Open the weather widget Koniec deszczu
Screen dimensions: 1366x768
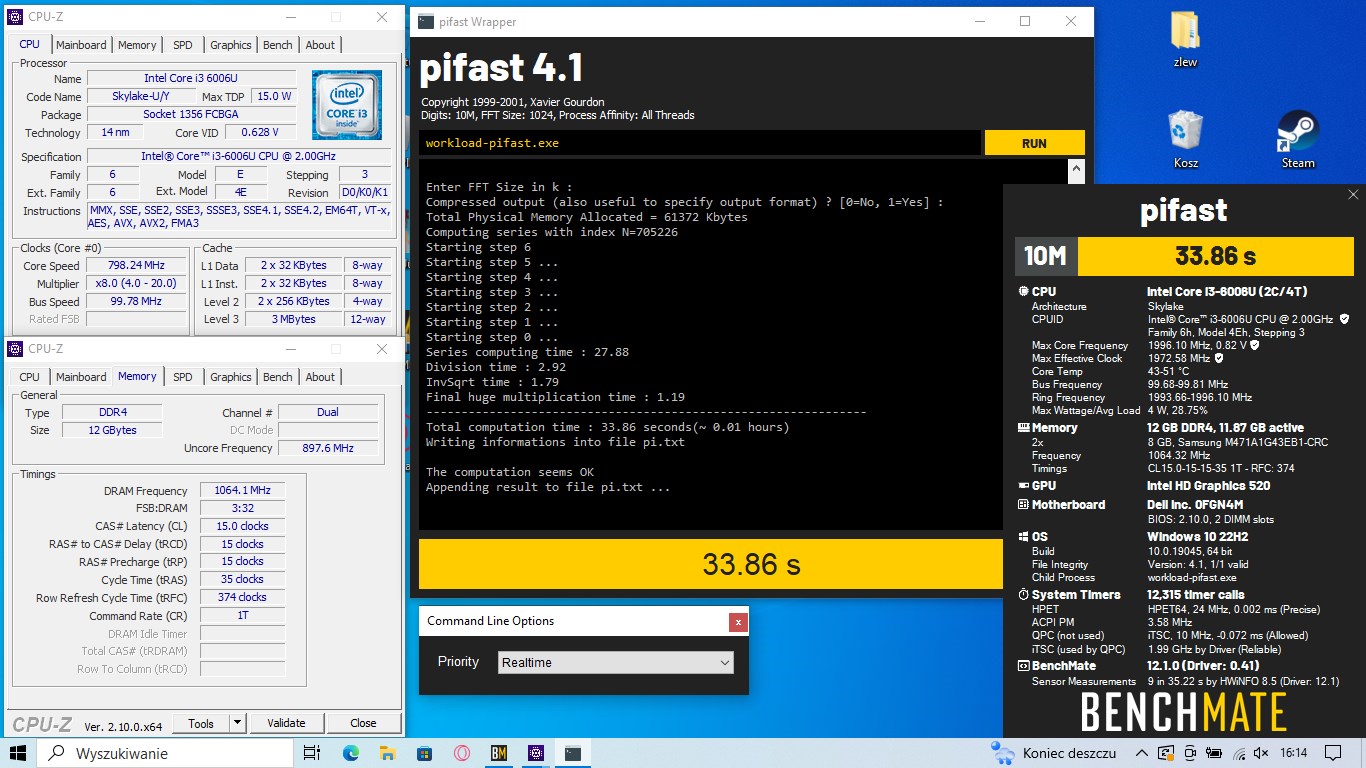click(x=1053, y=753)
